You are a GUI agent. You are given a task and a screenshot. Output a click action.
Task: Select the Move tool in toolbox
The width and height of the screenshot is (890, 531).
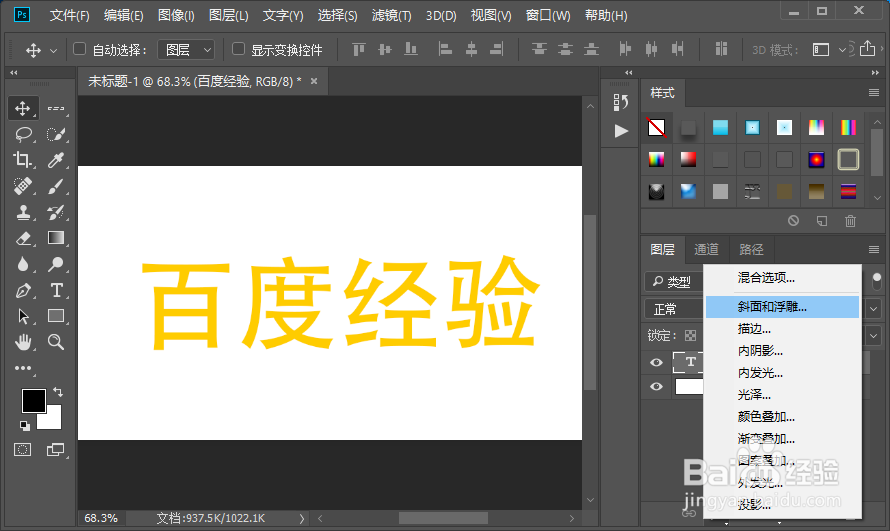23,108
